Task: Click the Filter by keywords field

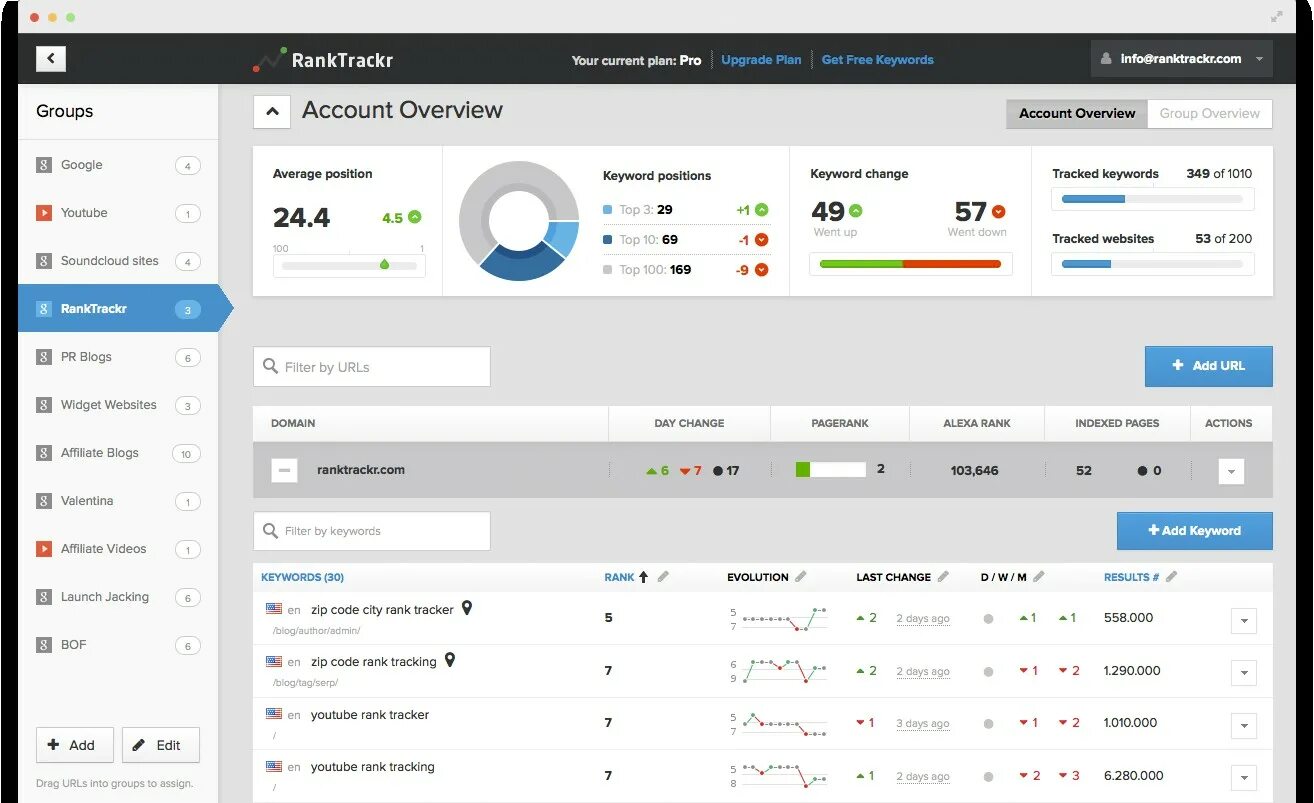Action: [372, 531]
